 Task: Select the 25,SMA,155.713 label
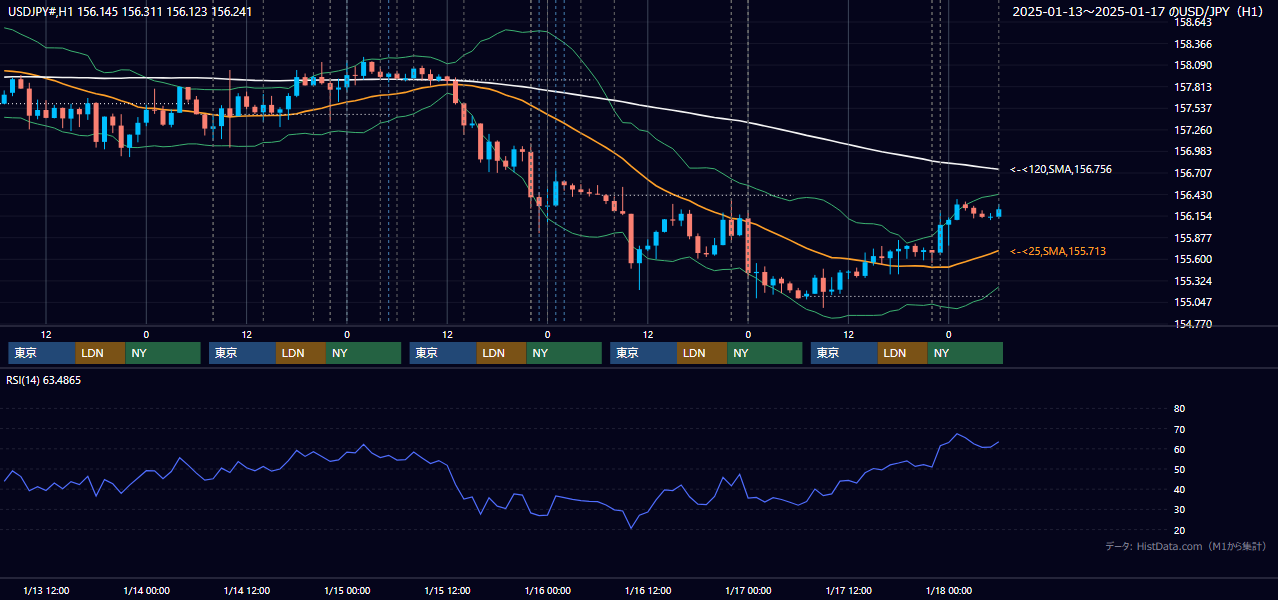pos(1058,251)
